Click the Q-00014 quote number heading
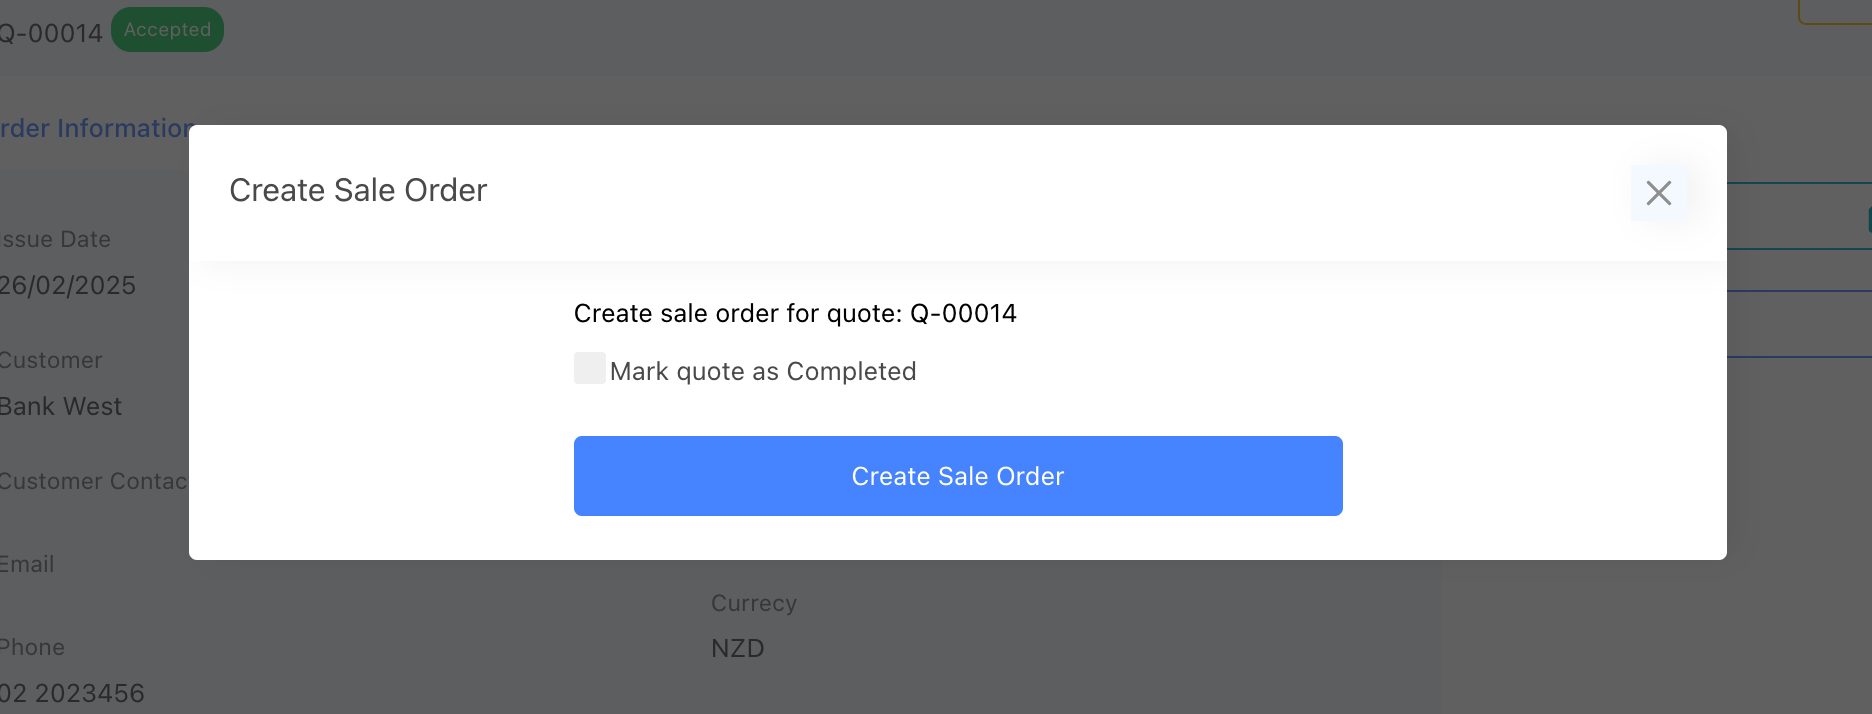The image size is (1872, 714). point(51,33)
